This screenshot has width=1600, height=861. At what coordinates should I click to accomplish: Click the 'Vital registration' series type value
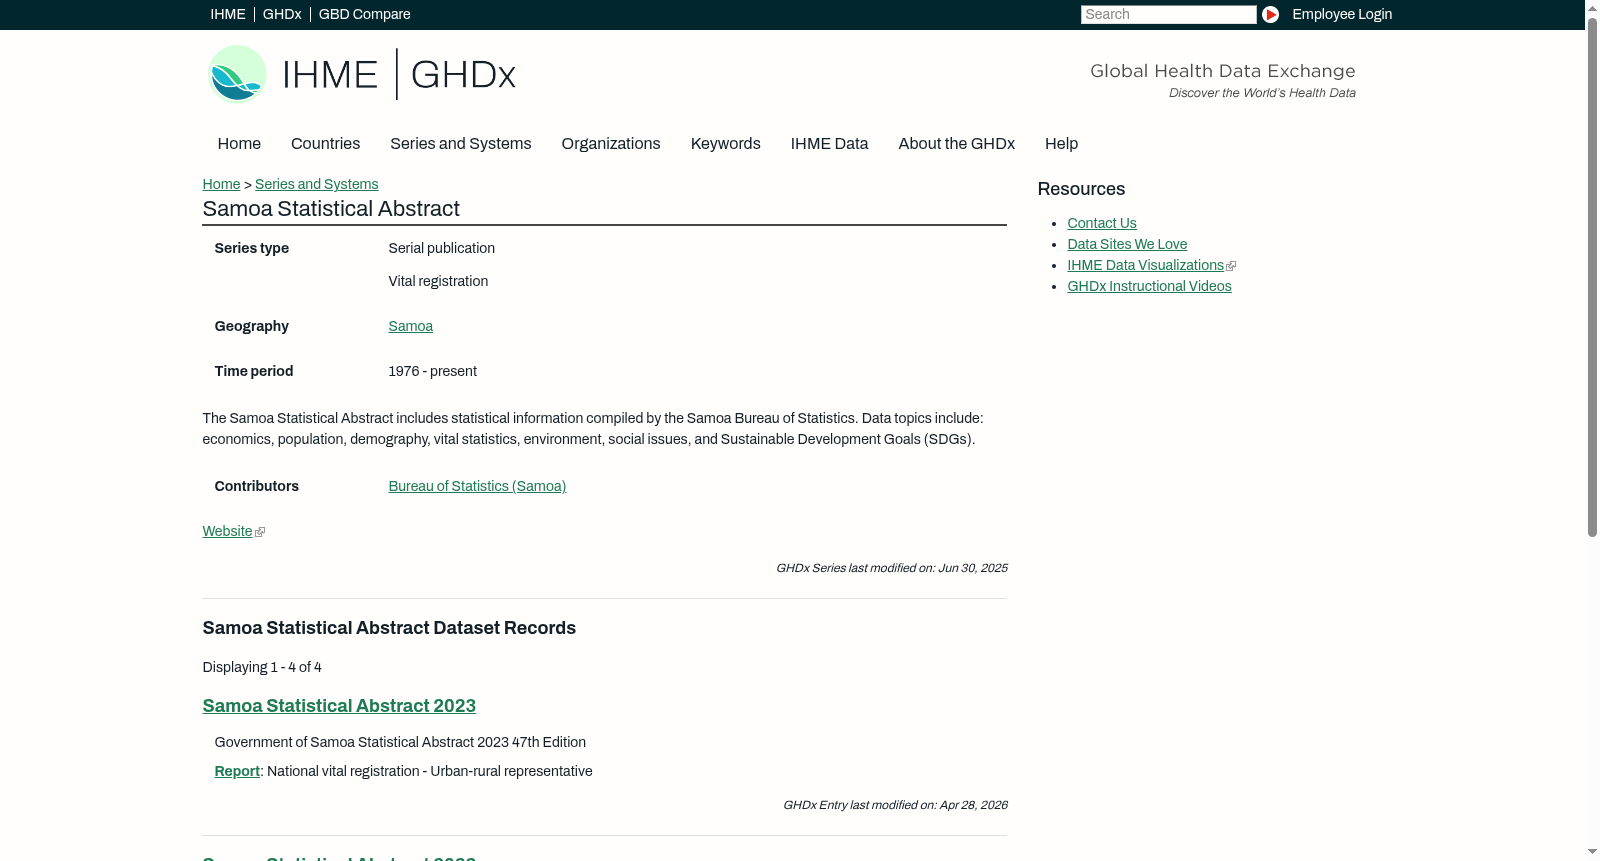[x=438, y=281]
